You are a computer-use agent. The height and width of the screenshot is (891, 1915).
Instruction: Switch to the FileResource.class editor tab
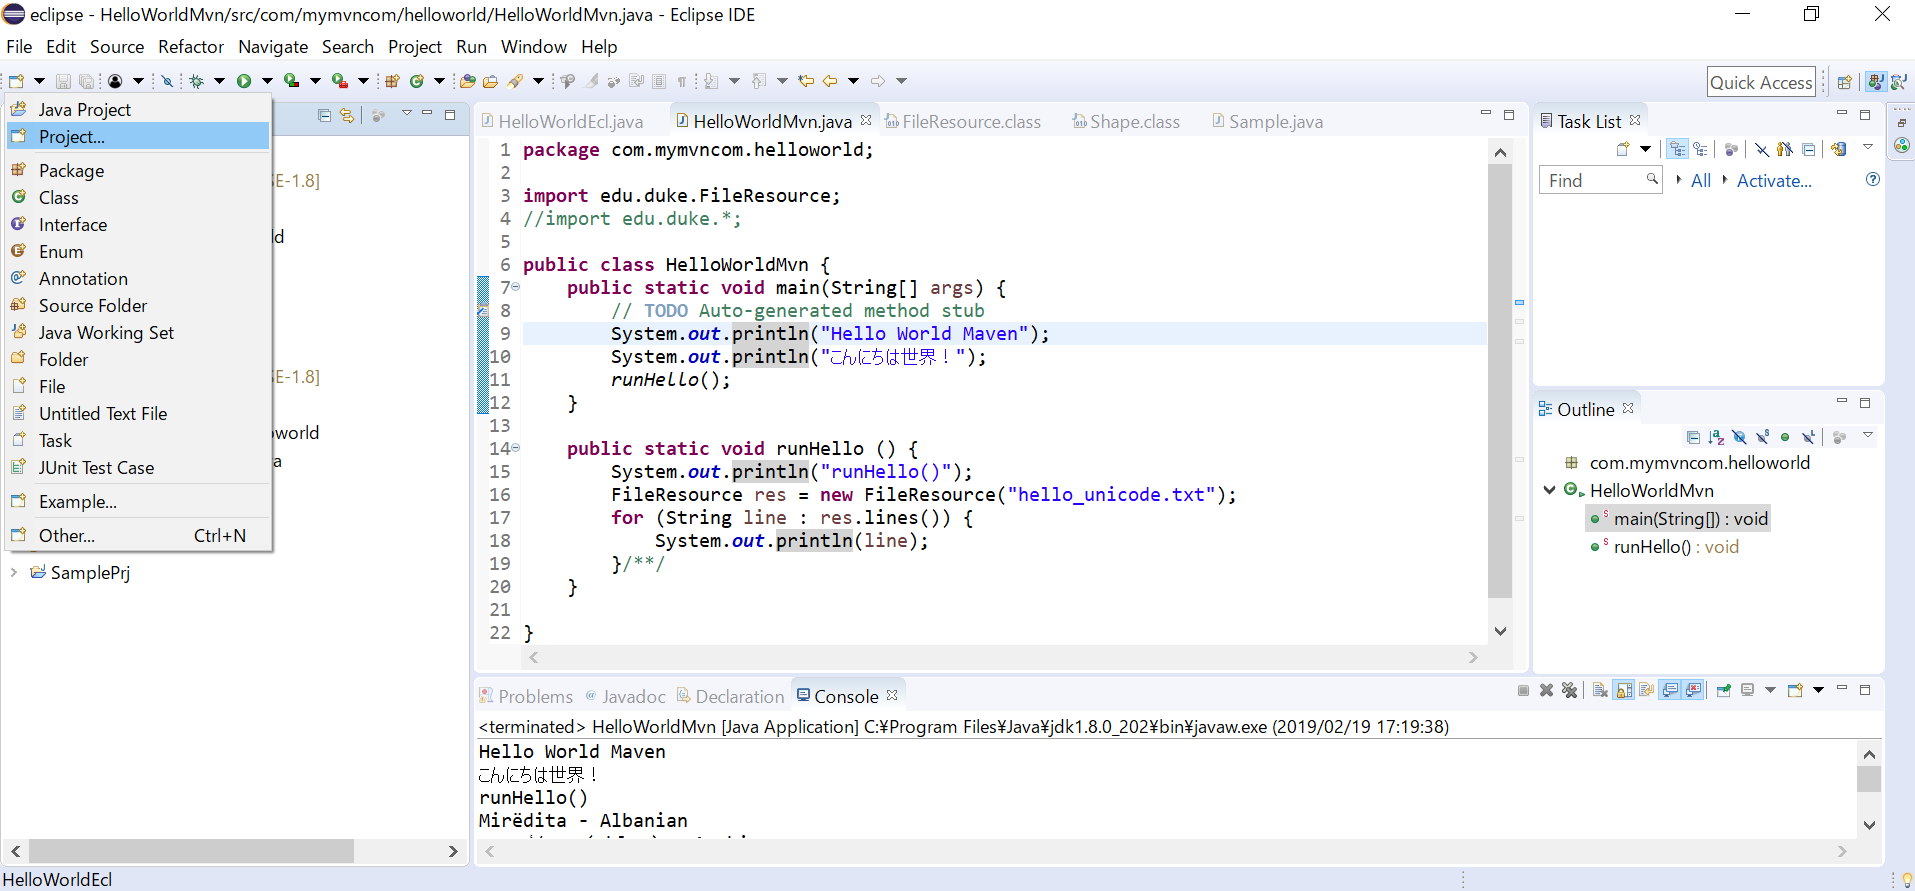(963, 121)
